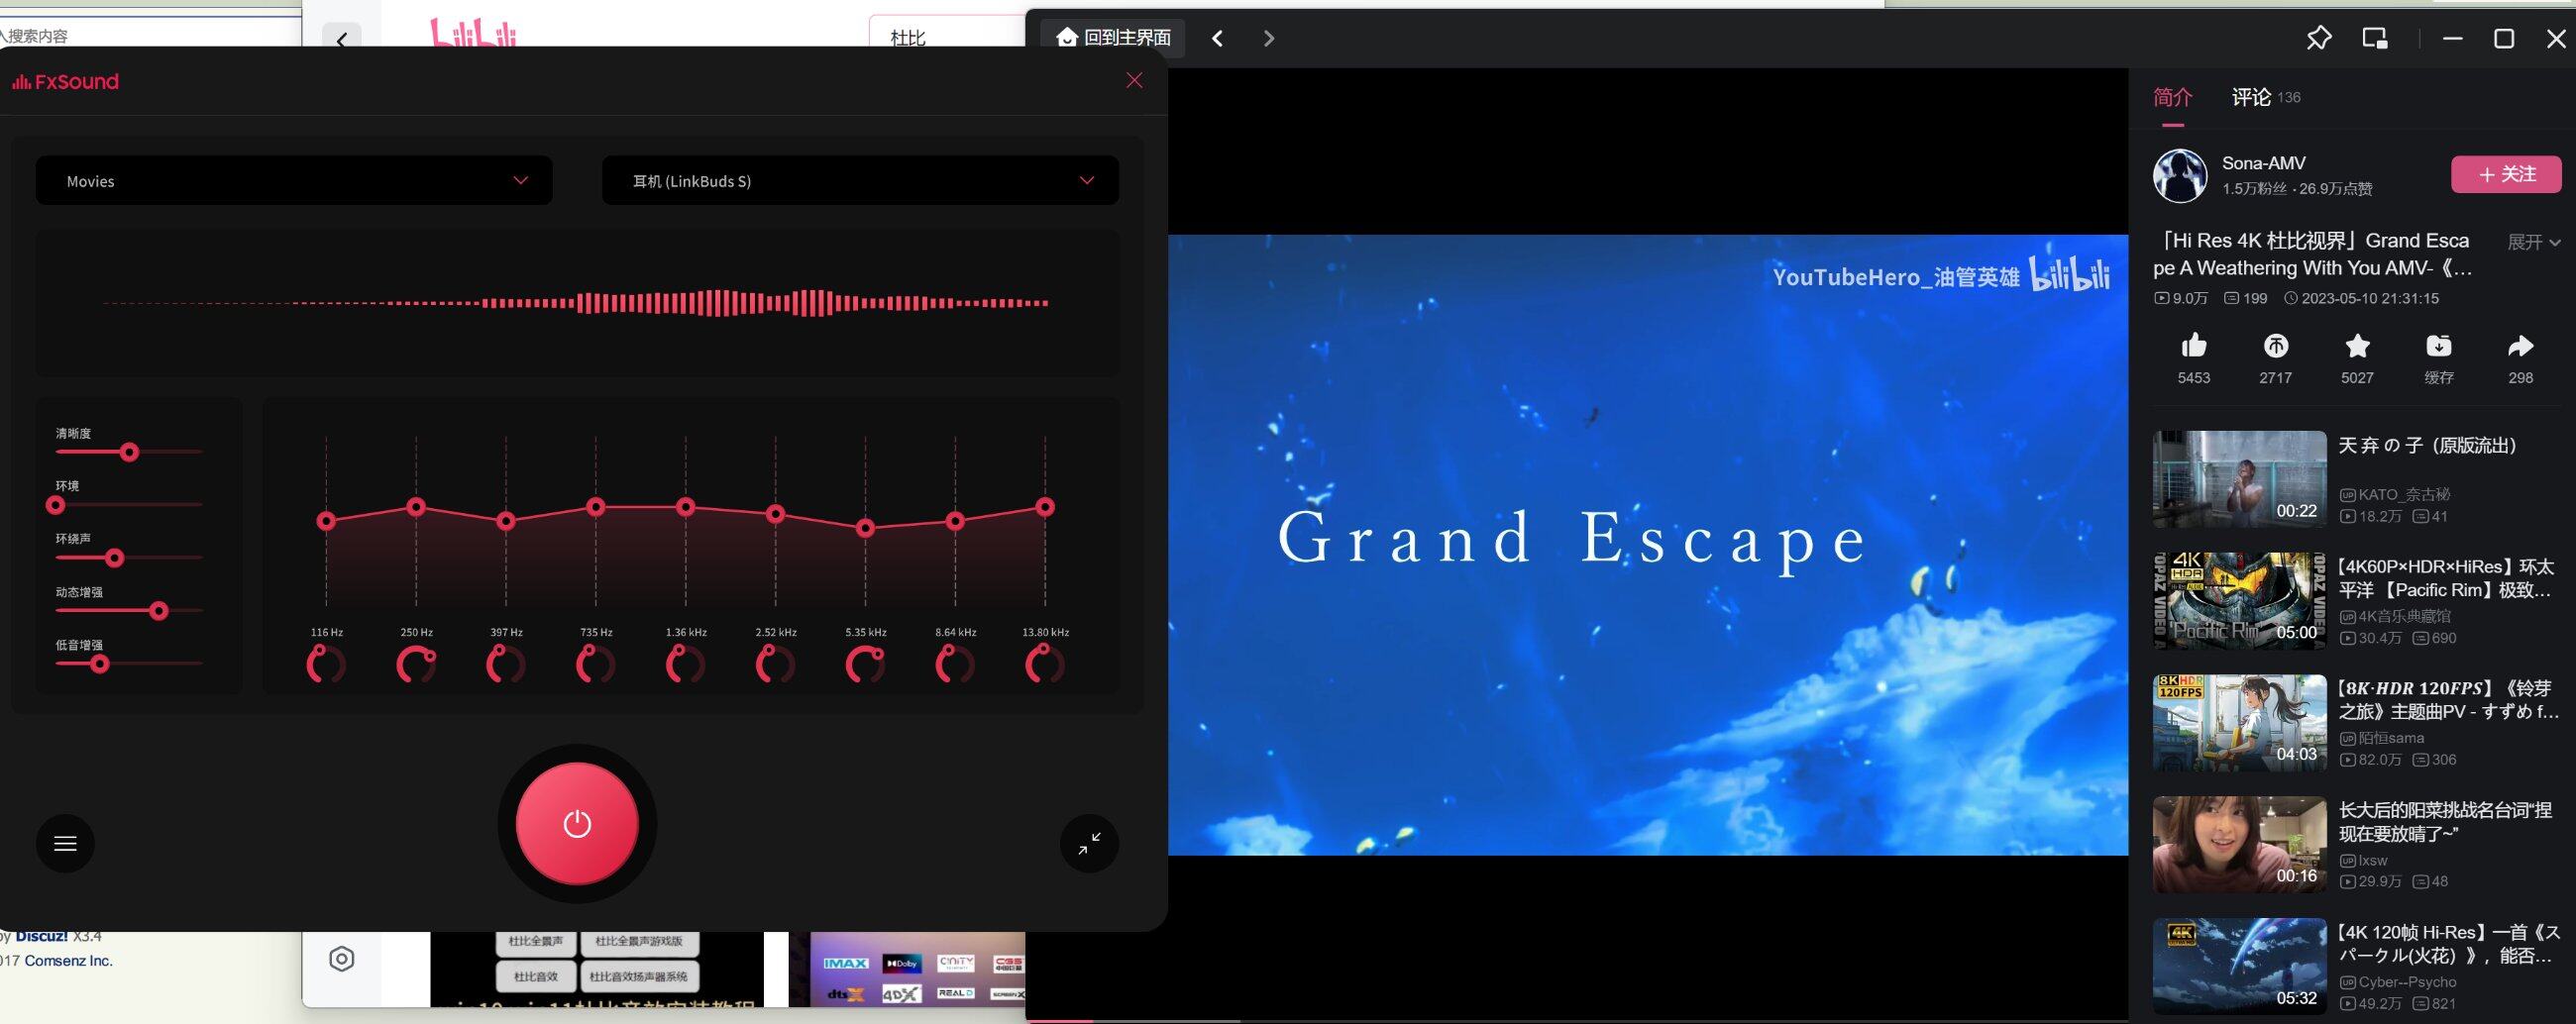Go forward in the bilibili player
2576x1024 pixels.
(x=1269, y=38)
